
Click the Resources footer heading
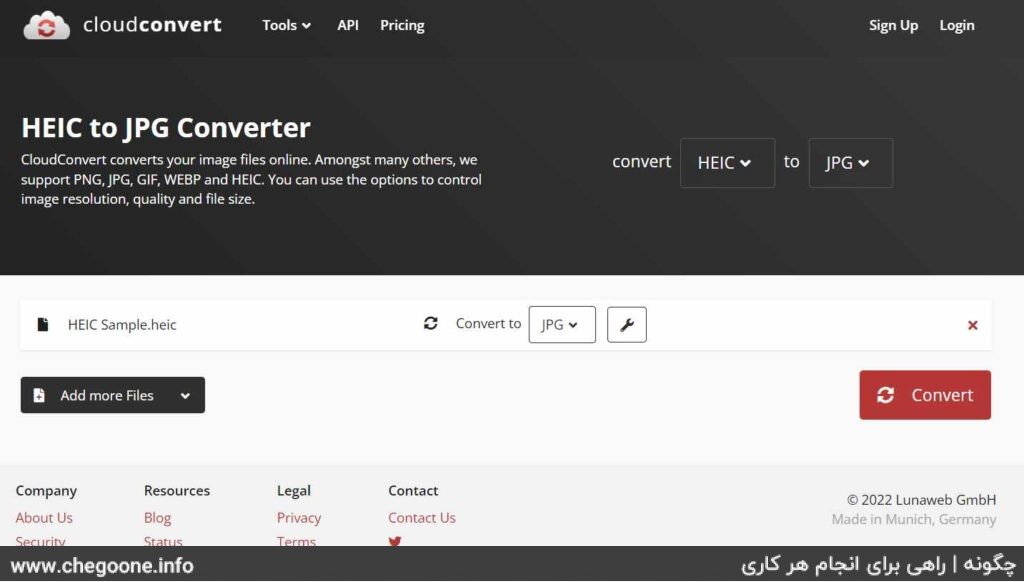[x=177, y=491]
